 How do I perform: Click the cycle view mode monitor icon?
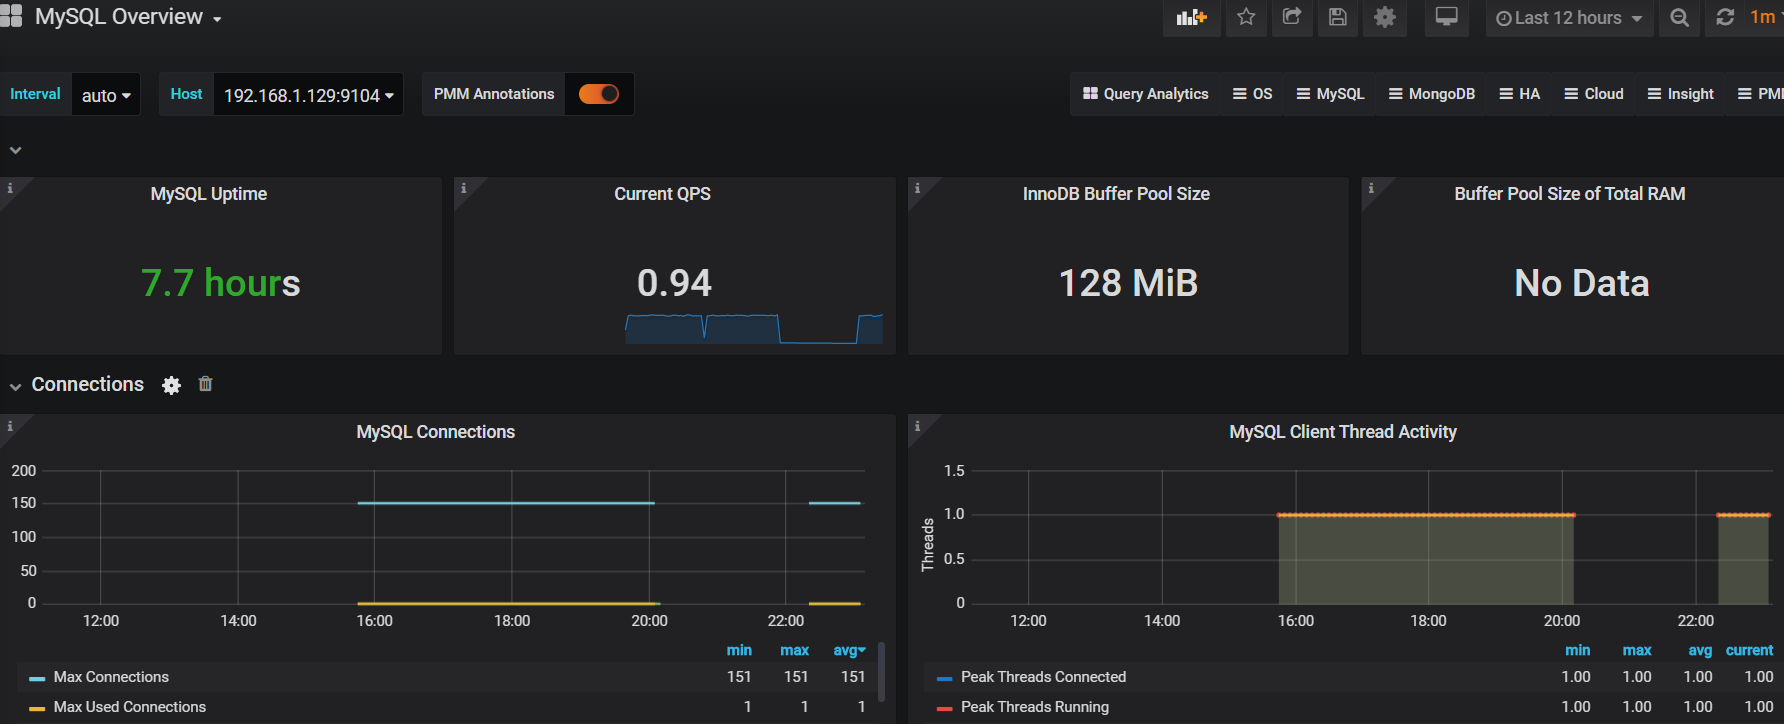(1446, 18)
